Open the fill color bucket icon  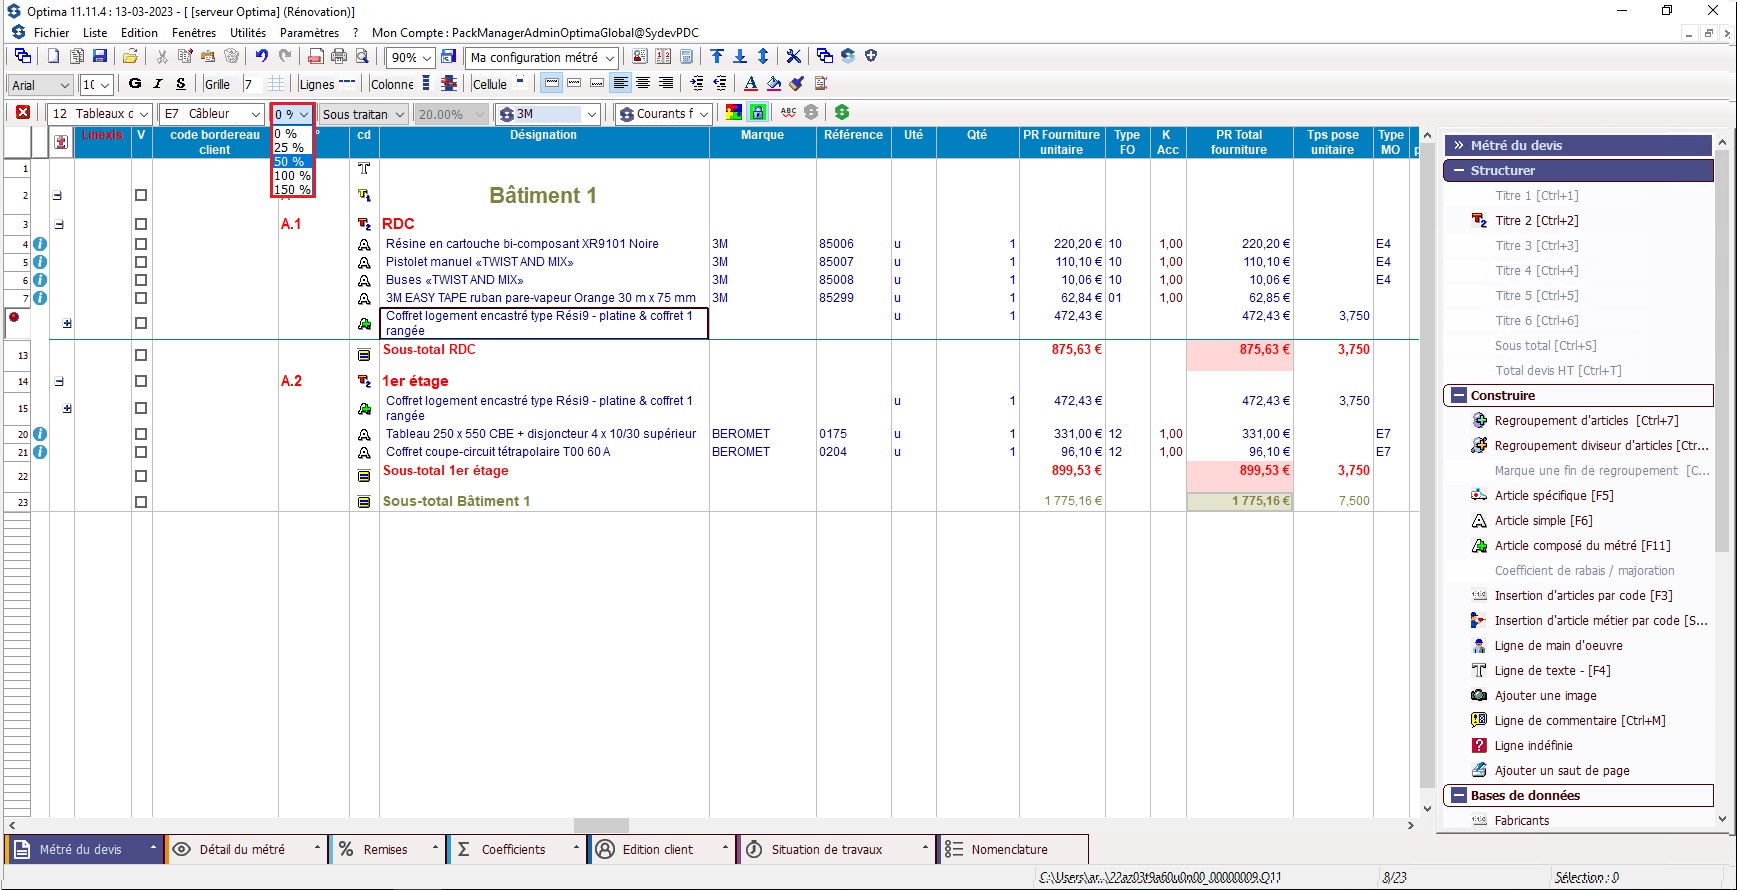(774, 84)
